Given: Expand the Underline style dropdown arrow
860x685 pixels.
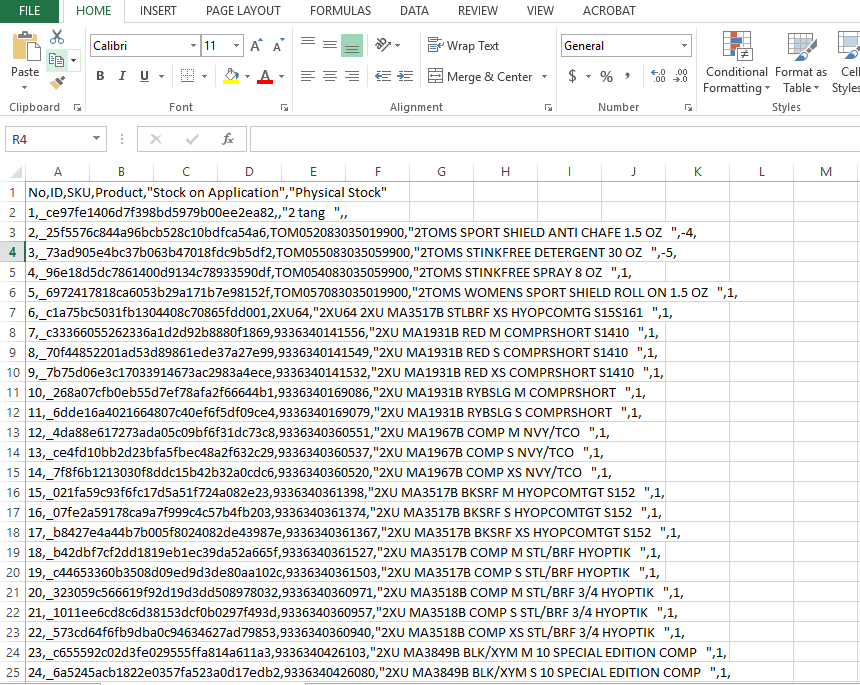Looking at the screenshot, I should tap(161, 76).
